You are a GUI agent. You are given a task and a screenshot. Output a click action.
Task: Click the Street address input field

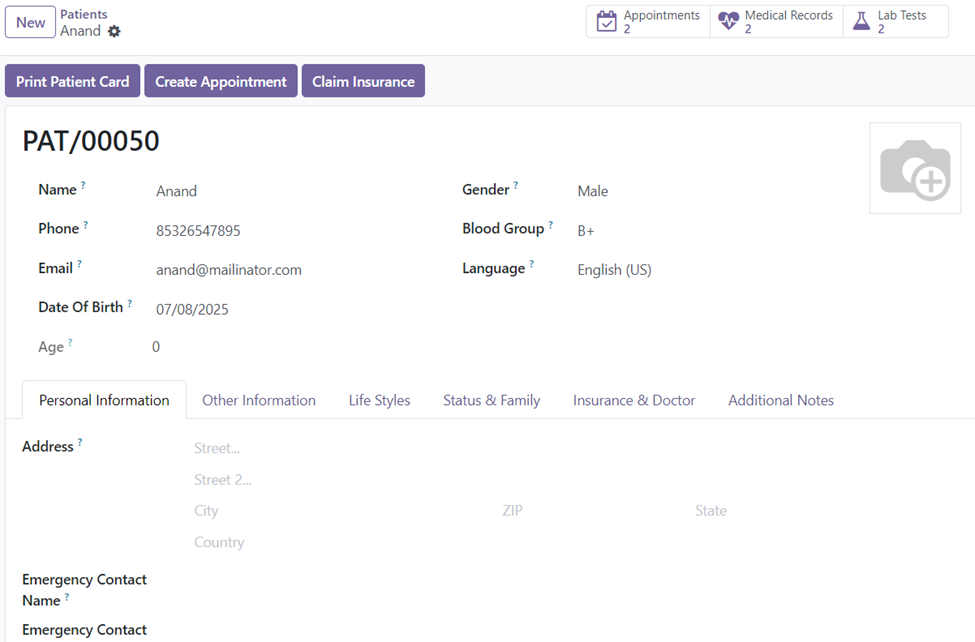pyautogui.click(x=217, y=447)
